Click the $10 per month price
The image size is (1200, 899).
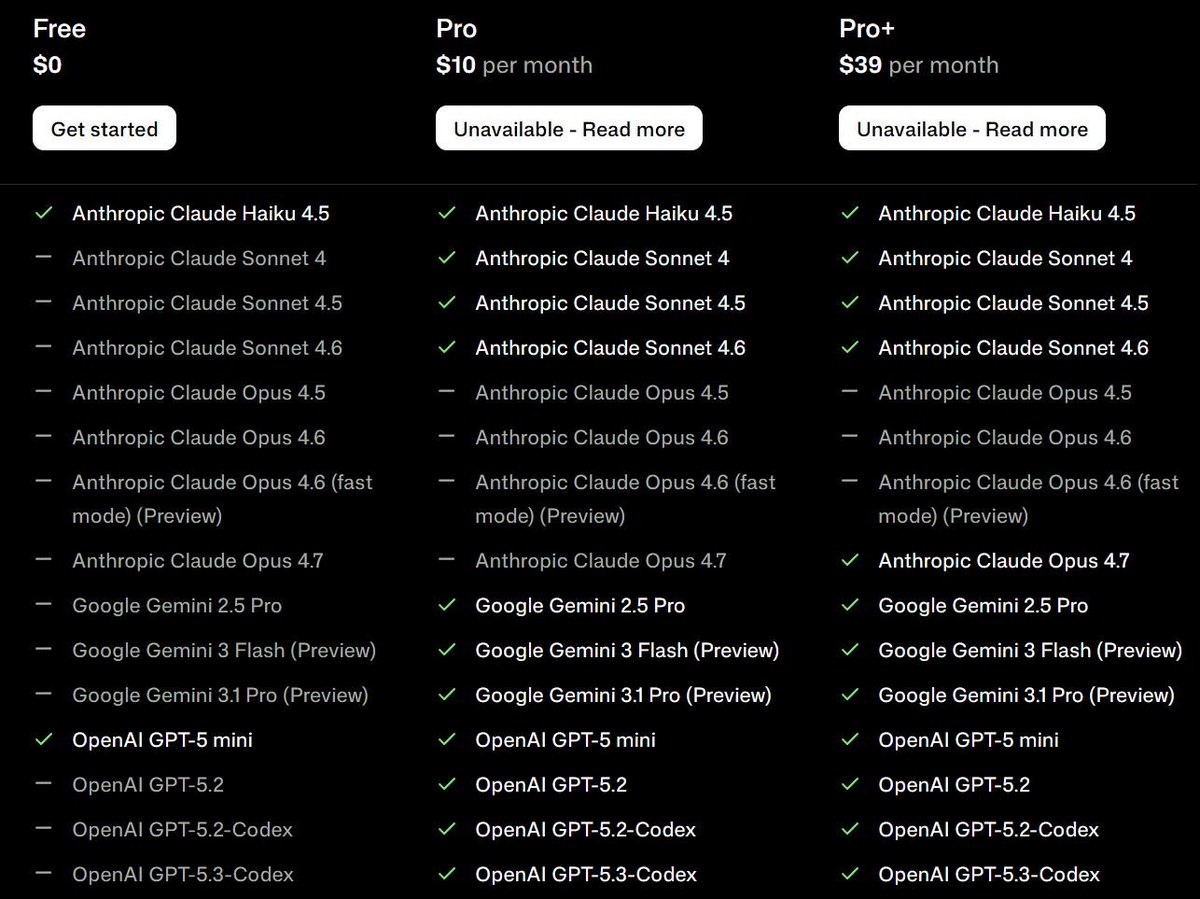coord(514,65)
